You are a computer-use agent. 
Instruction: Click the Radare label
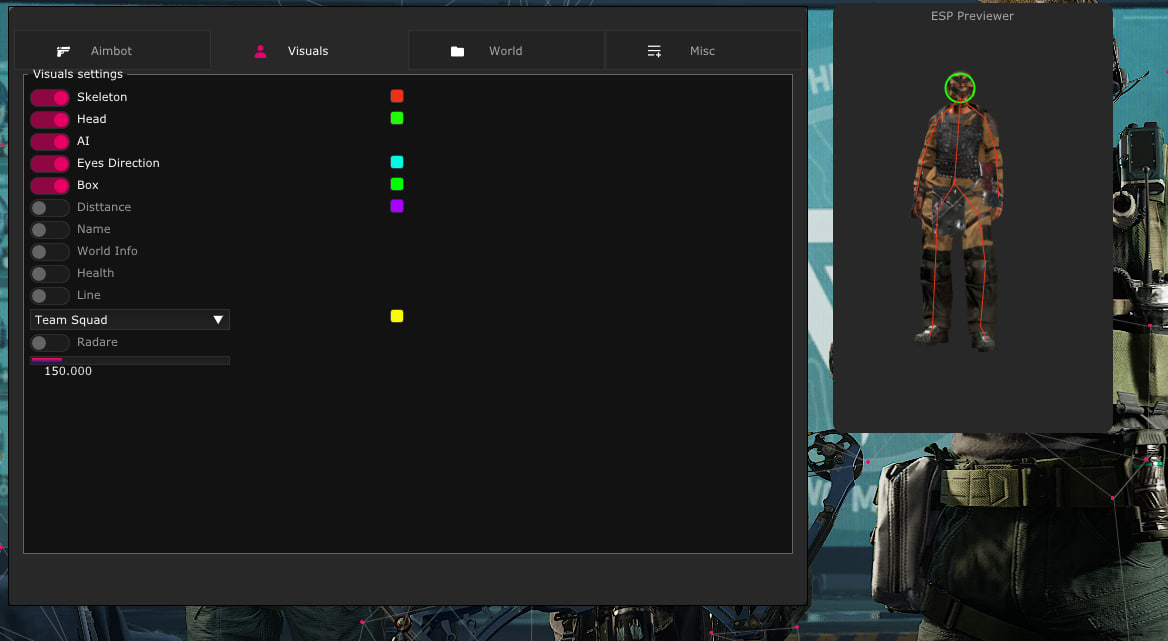tap(98, 342)
